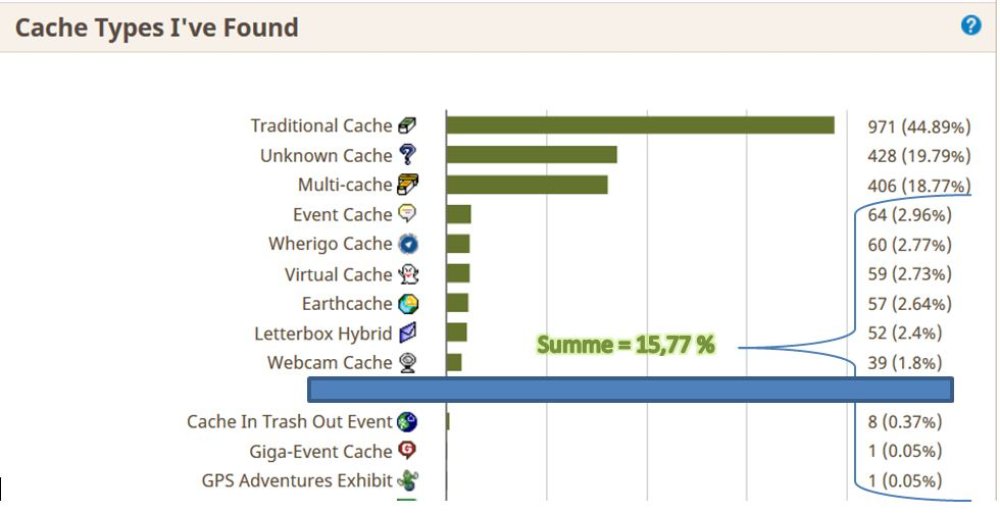Click the Earthcache globe icon
The image size is (1000, 513).
(407, 304)
